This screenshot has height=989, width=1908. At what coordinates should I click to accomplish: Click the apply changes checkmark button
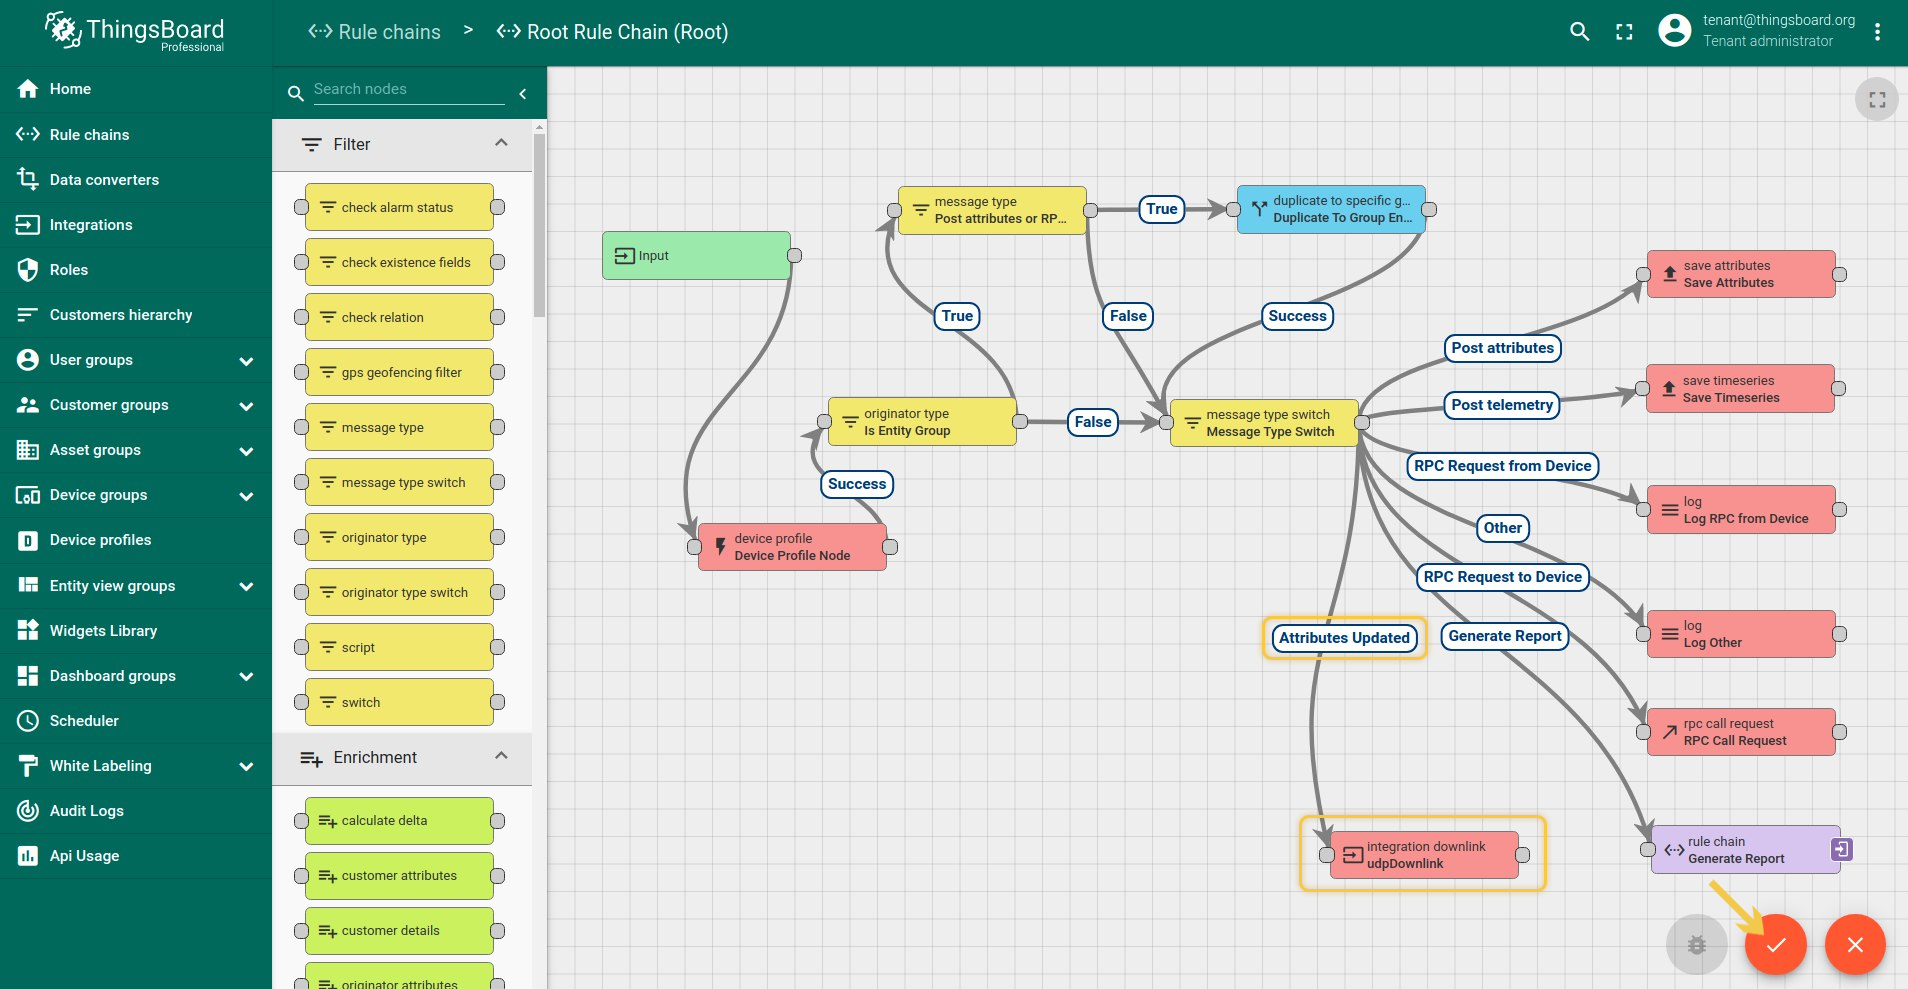click(x=1775, y=945)
